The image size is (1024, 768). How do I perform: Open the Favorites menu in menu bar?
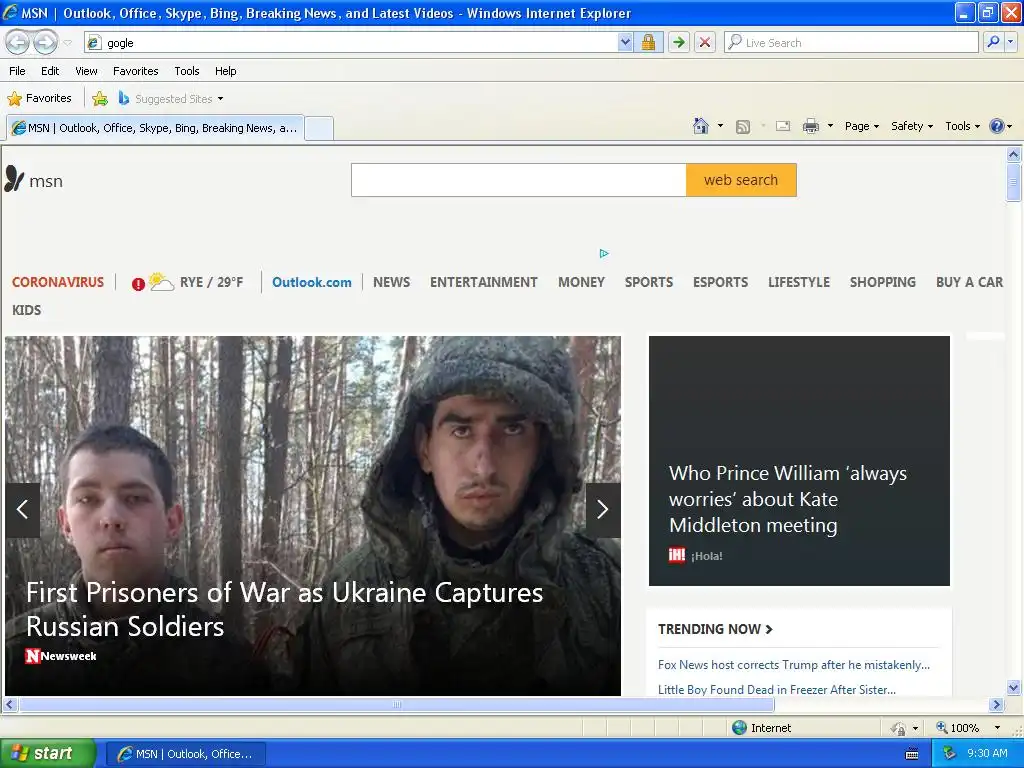tap(135, 71)
